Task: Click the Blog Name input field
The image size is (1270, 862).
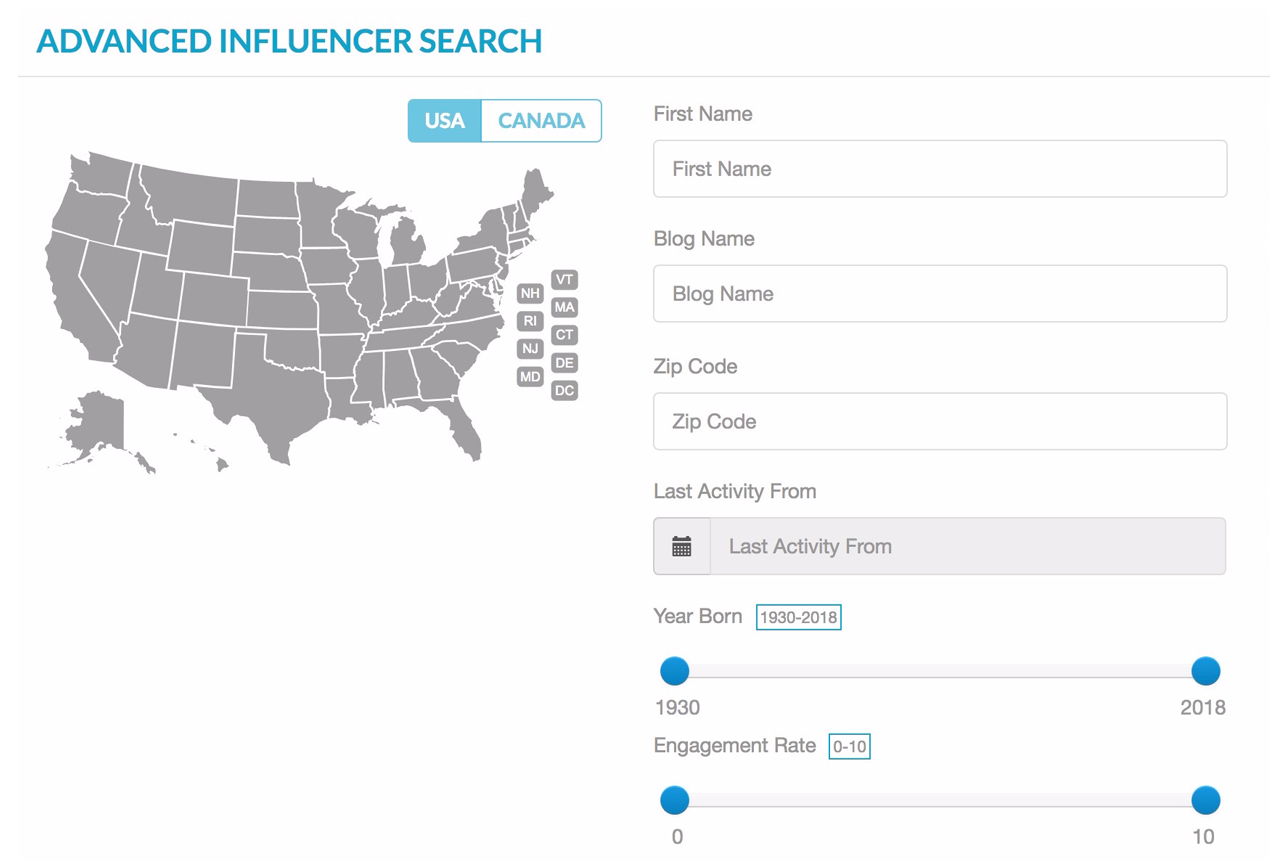Action: 940,294
